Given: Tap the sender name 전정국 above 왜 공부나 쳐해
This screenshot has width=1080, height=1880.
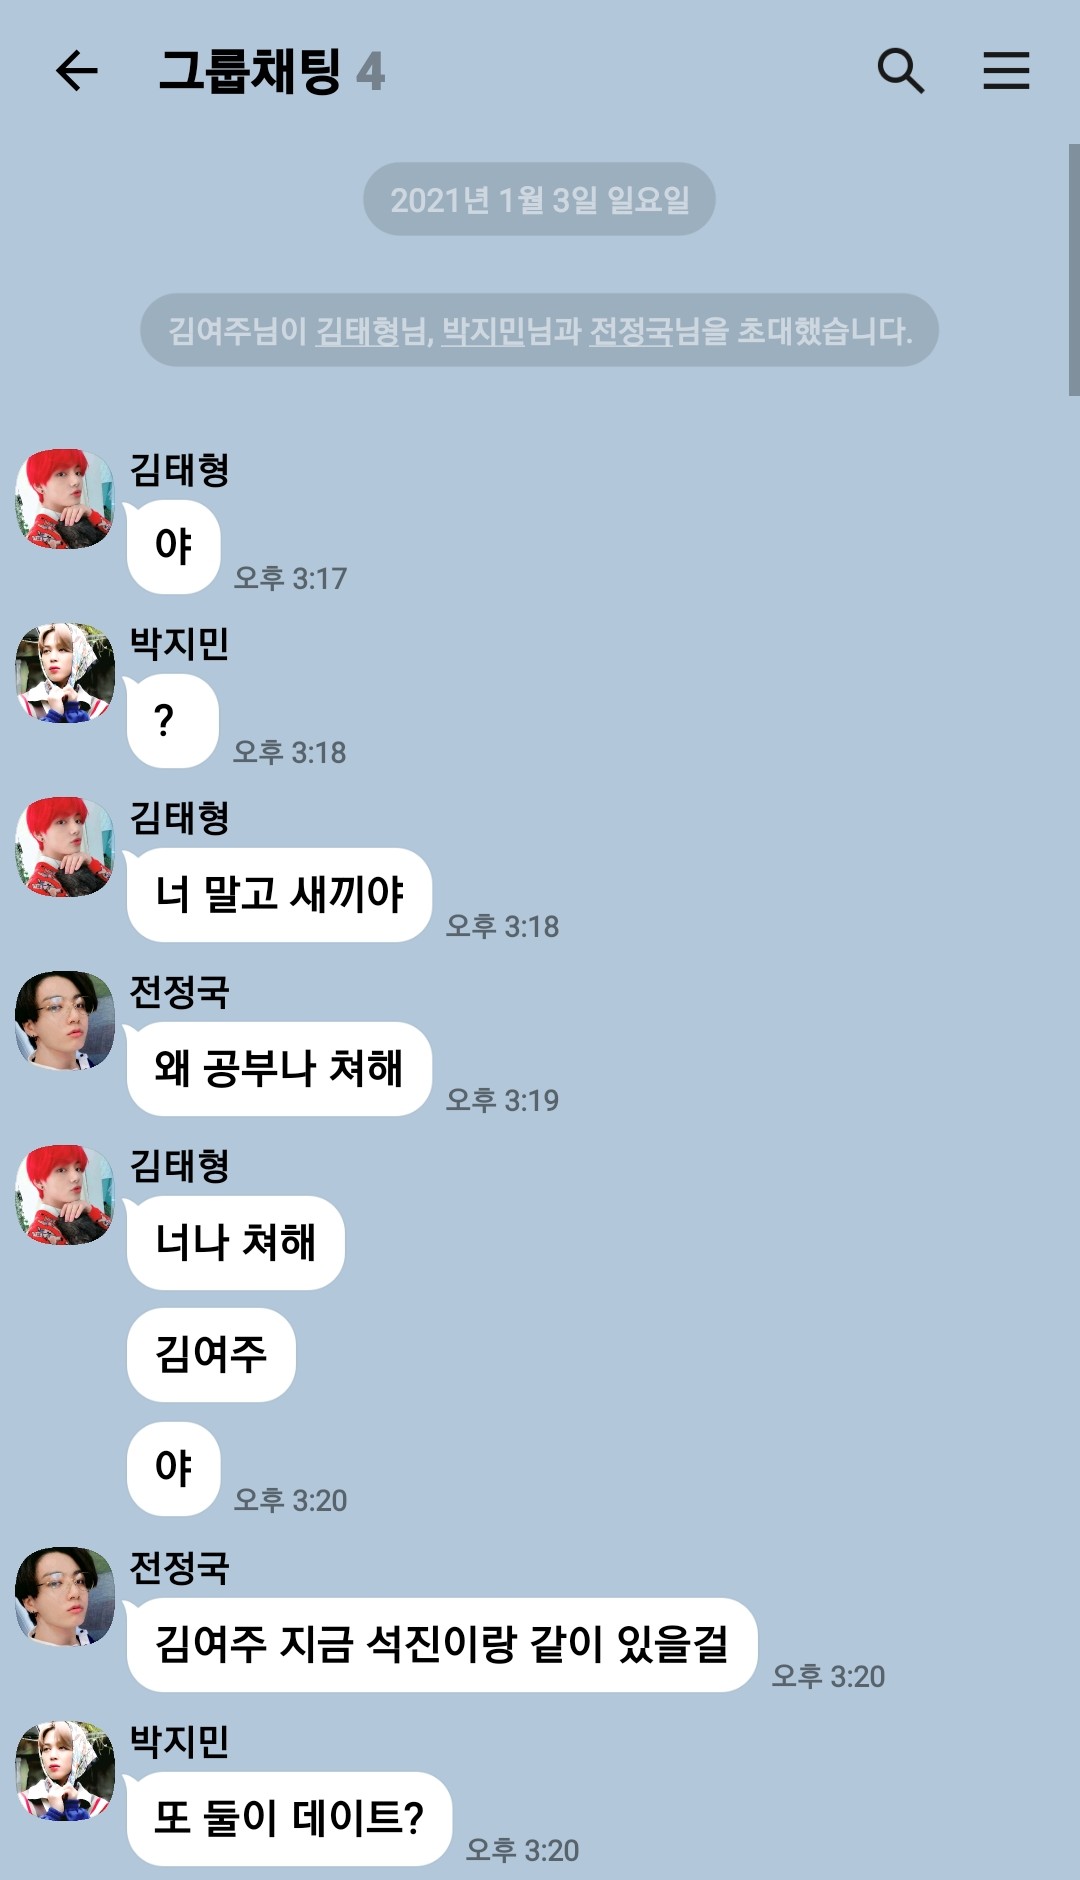Looking at the screenshot, I should pos(179,992).
